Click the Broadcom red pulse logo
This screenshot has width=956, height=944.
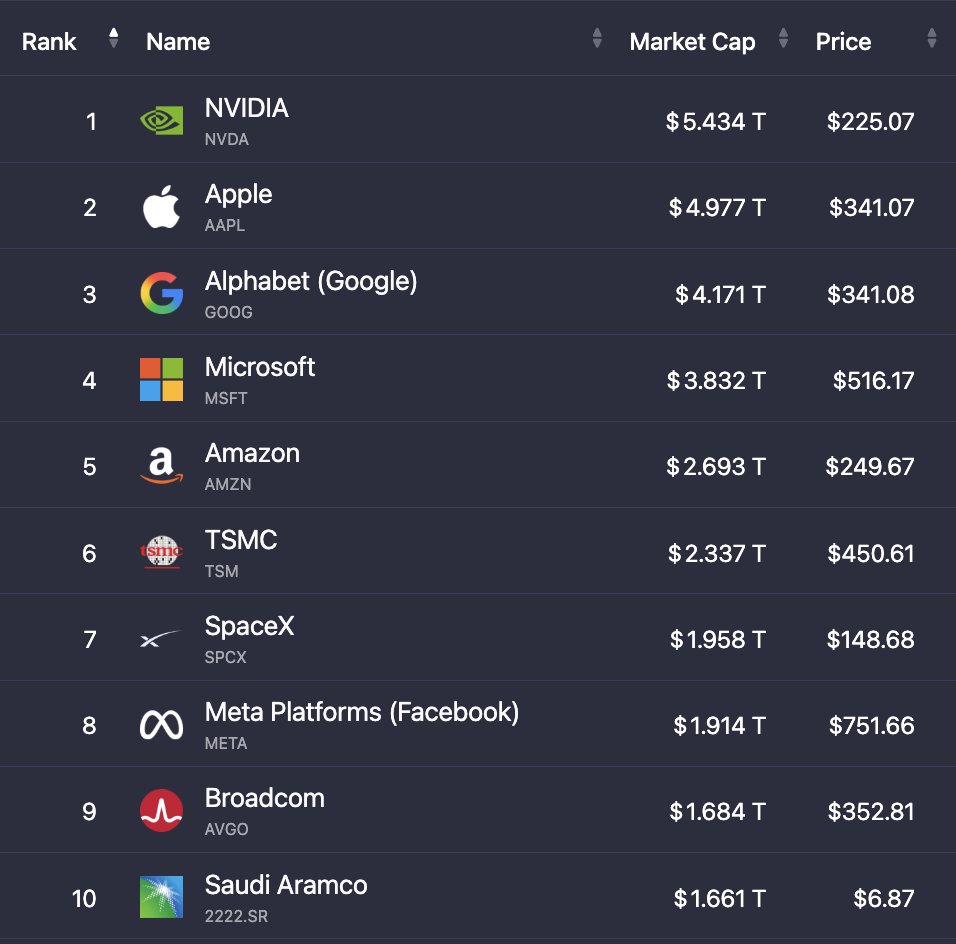tap(162, 811)
